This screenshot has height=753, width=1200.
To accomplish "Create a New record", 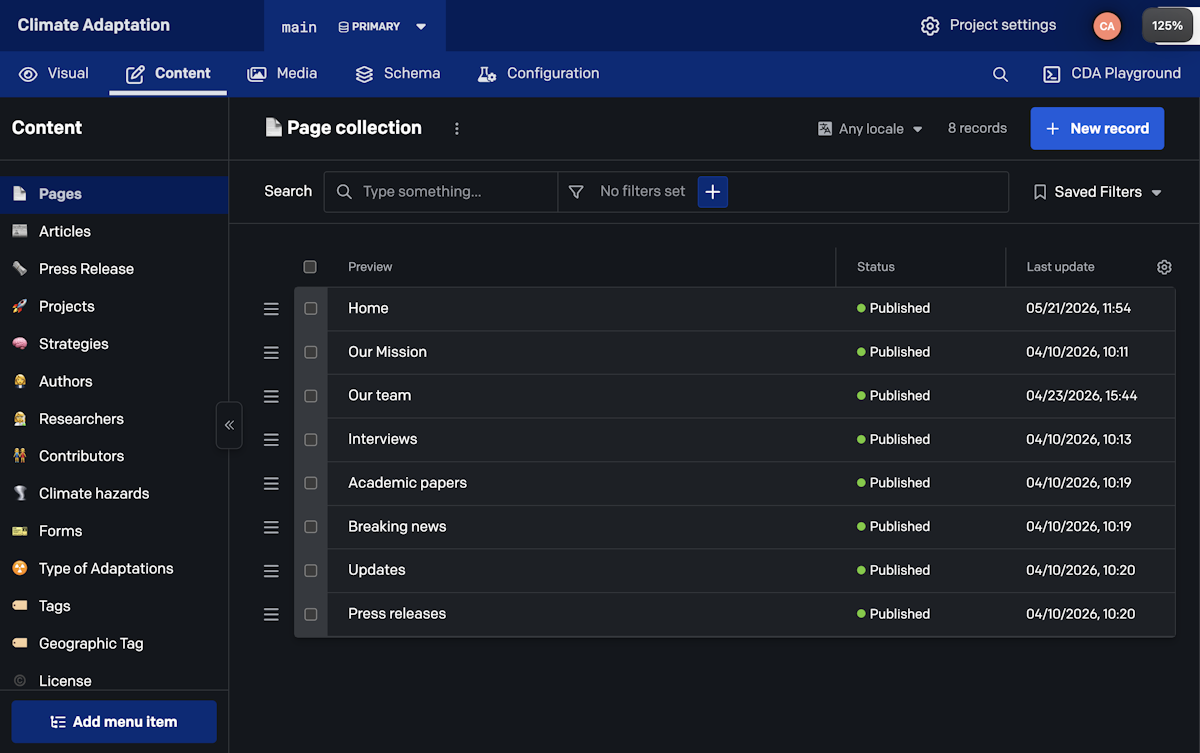I will pos(1097,128).
